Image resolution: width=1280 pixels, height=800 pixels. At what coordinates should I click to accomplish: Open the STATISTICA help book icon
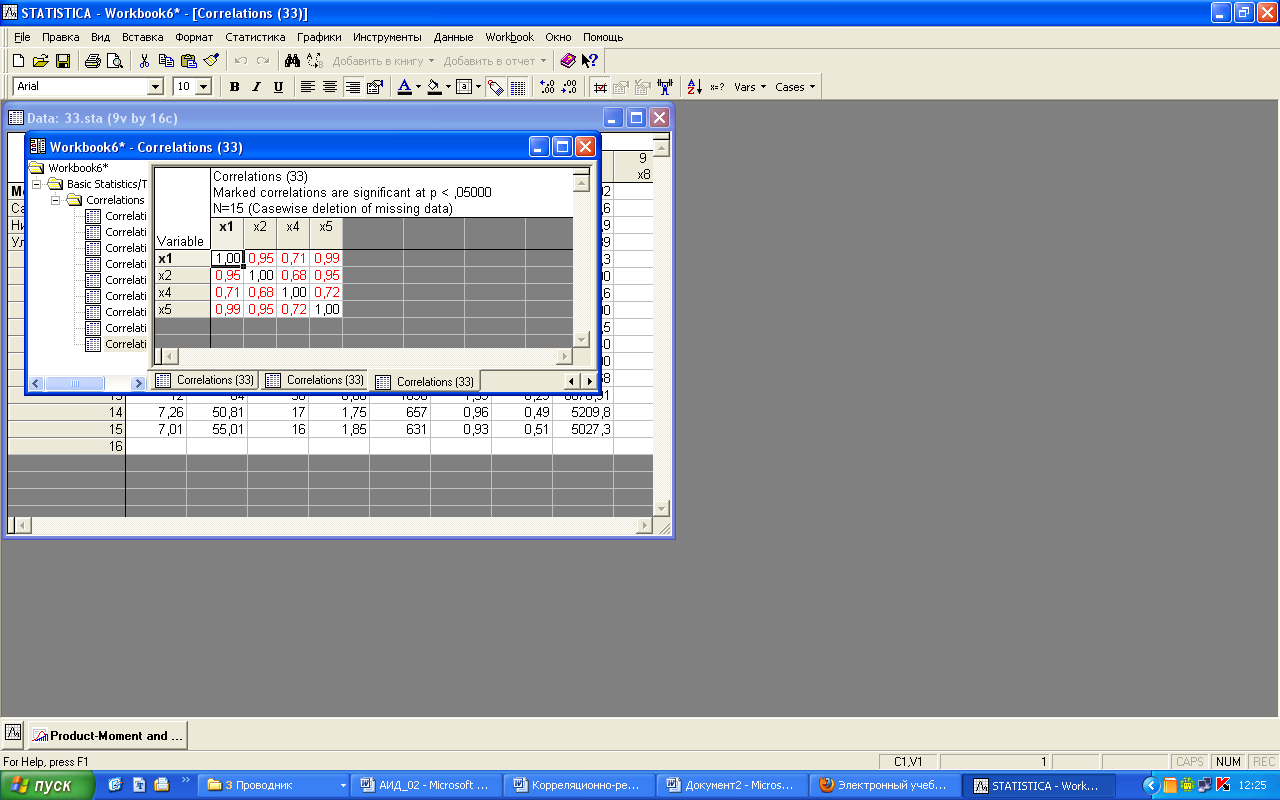pyautogui.click(x=568, y=61)
